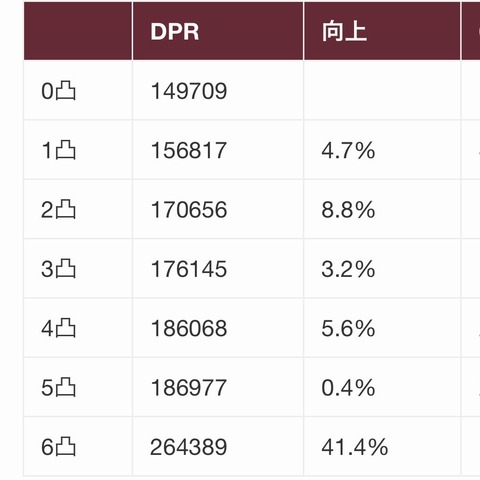Select the 0凸 row label
This screenshot has height=480, width=480.
coord(58,91)
